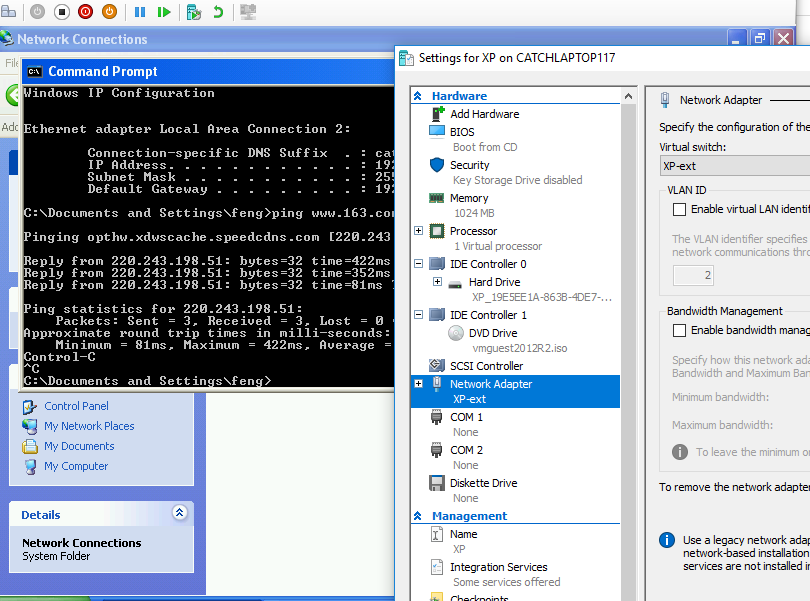Select the DVD Drive entry
810x601 pixels.
(x=493, y=332)
